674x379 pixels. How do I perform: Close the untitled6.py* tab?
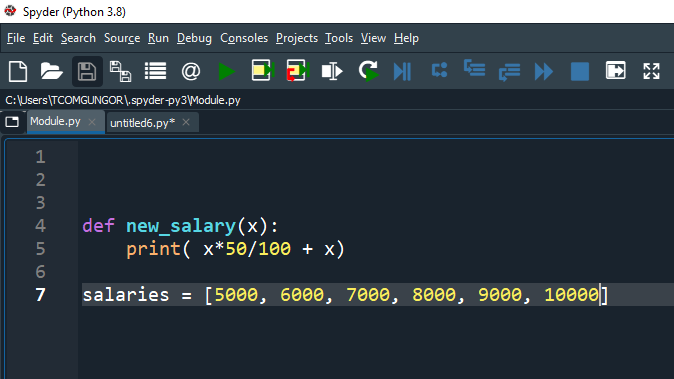click(x=186, y=122)
